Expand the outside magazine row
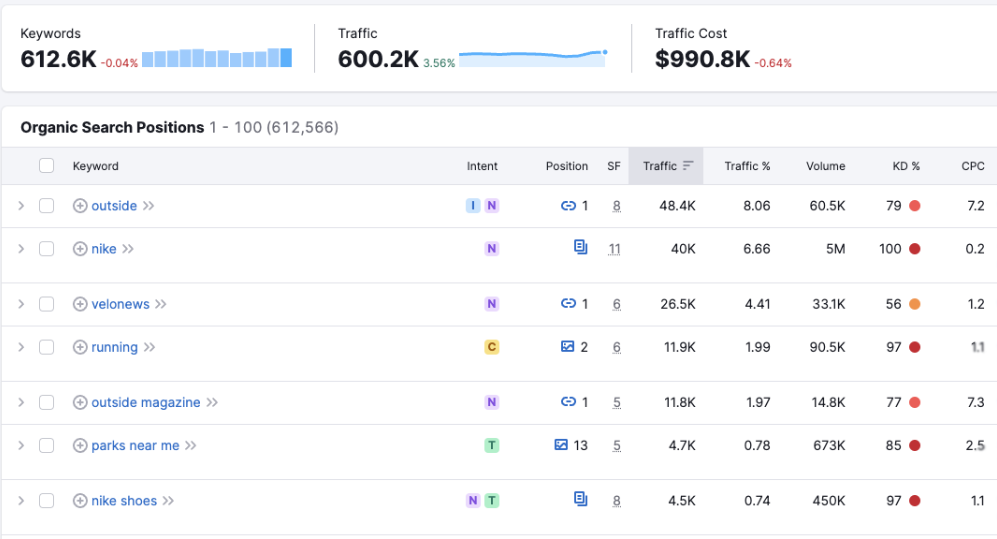This screenshot has width=997, height=539. point(21,403)
